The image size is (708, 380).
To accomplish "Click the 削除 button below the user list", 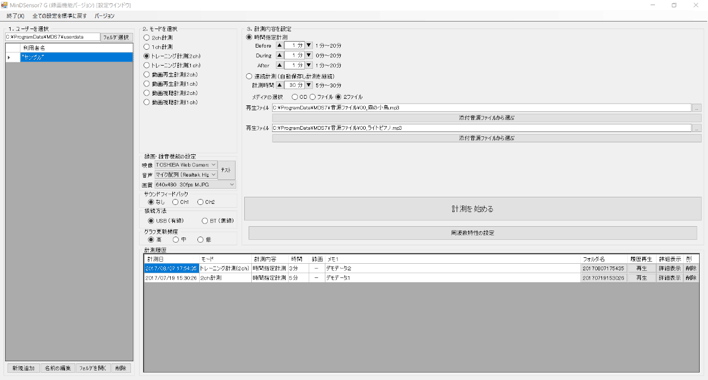I will point(121,368).
